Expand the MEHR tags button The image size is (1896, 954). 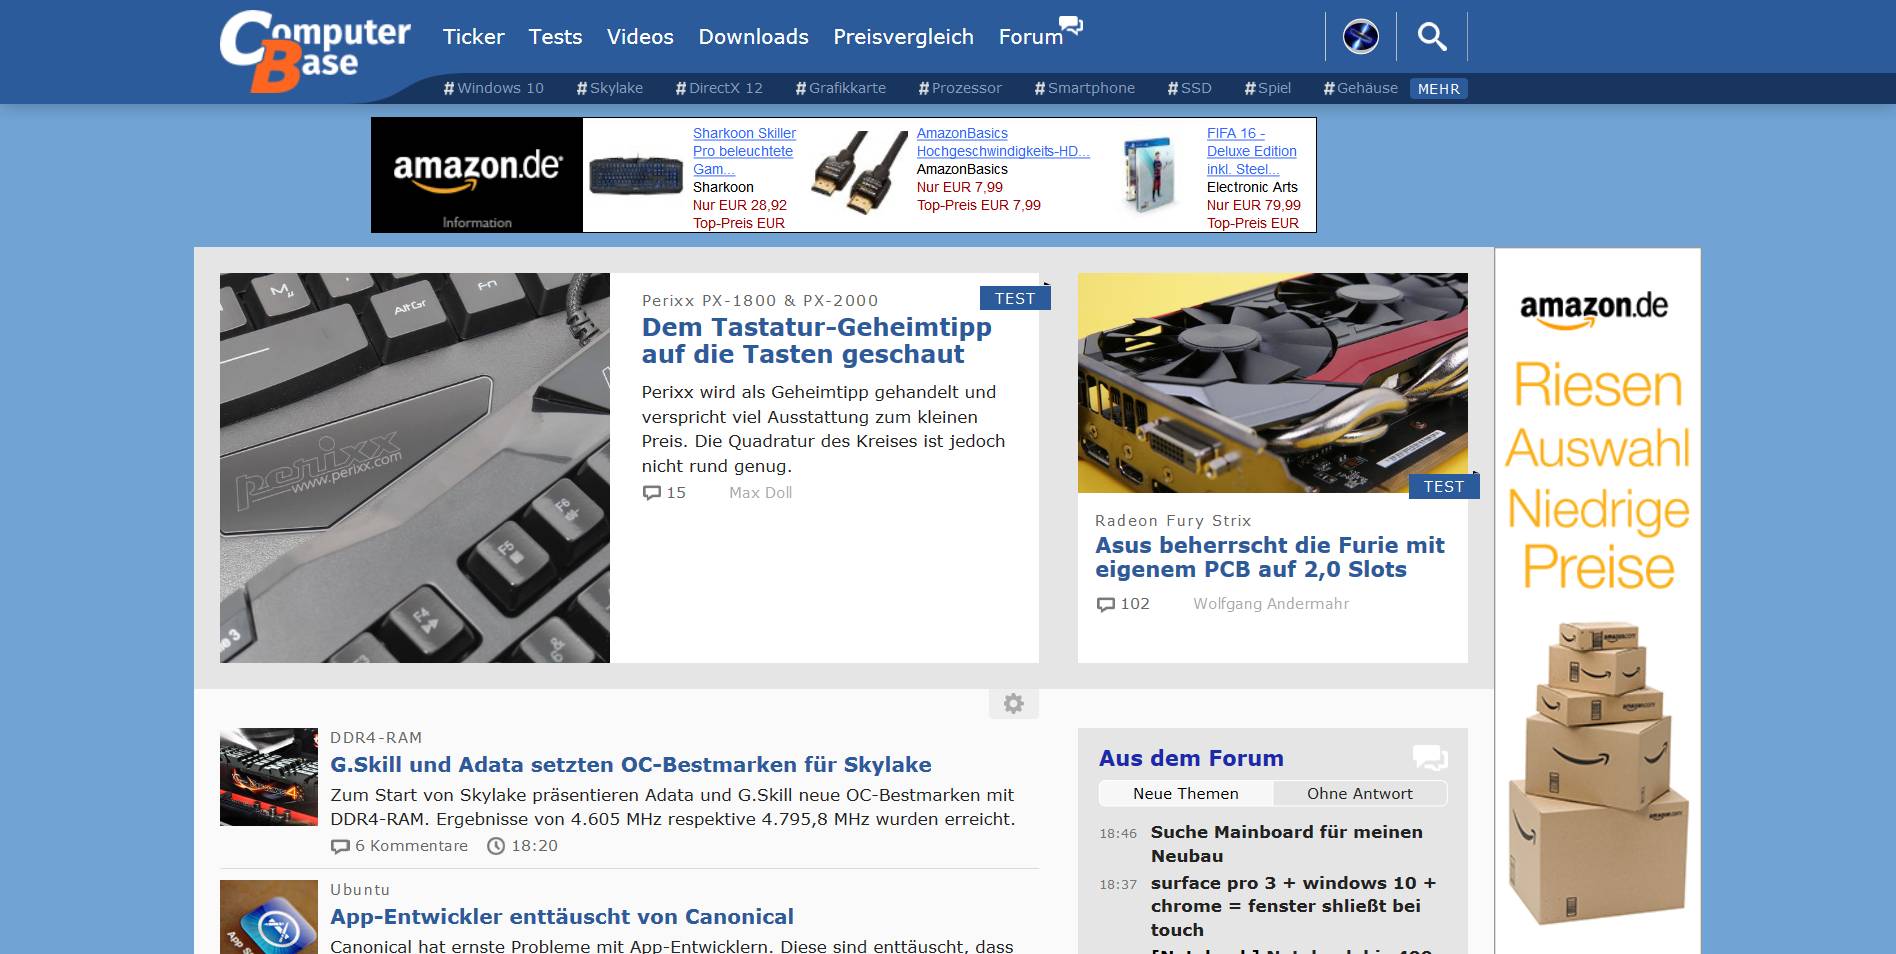click(x=1439, y=89)
